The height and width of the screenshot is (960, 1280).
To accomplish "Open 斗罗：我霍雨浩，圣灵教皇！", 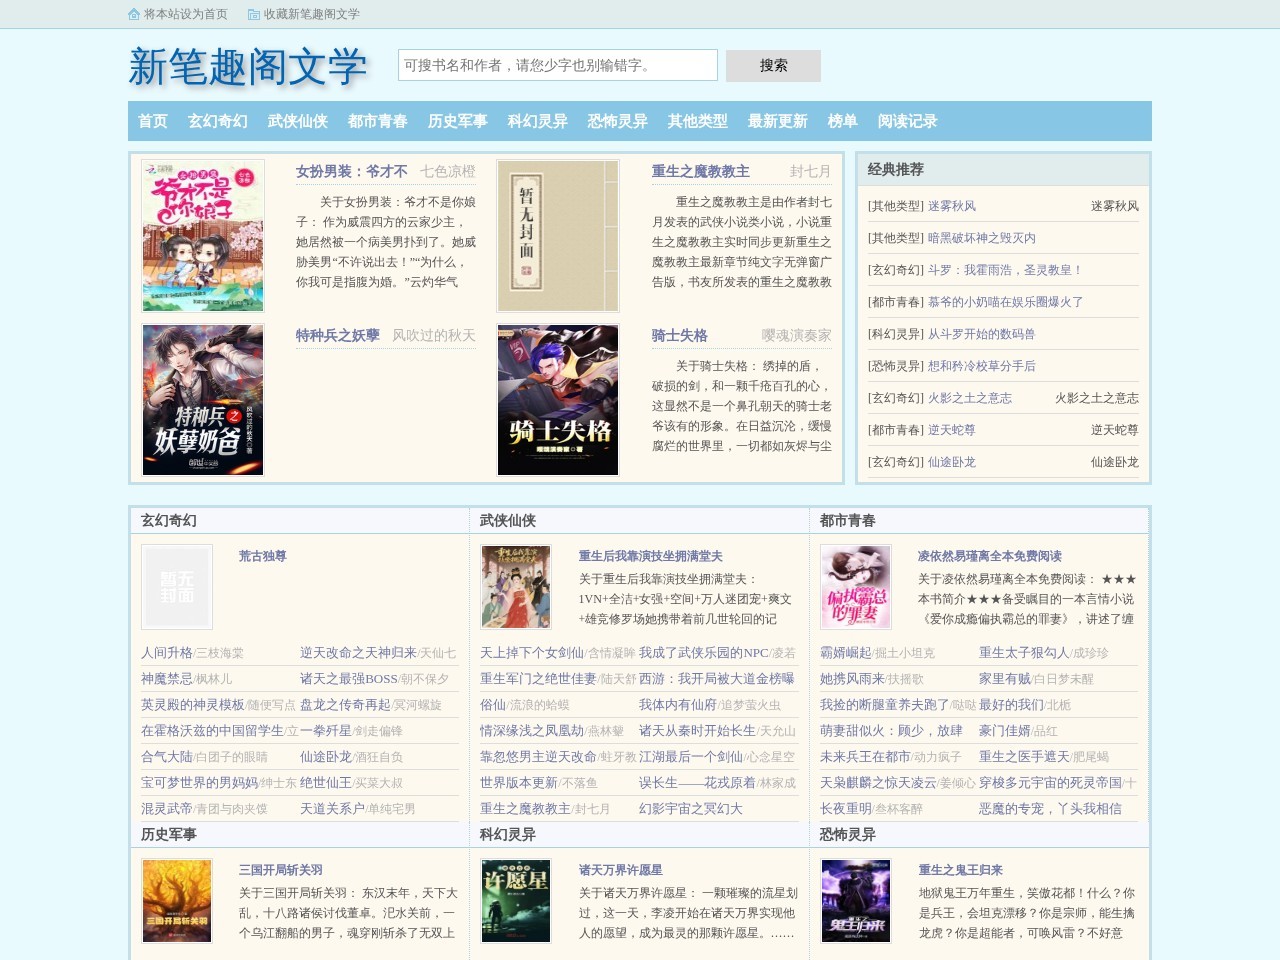I will [1006, 270].
